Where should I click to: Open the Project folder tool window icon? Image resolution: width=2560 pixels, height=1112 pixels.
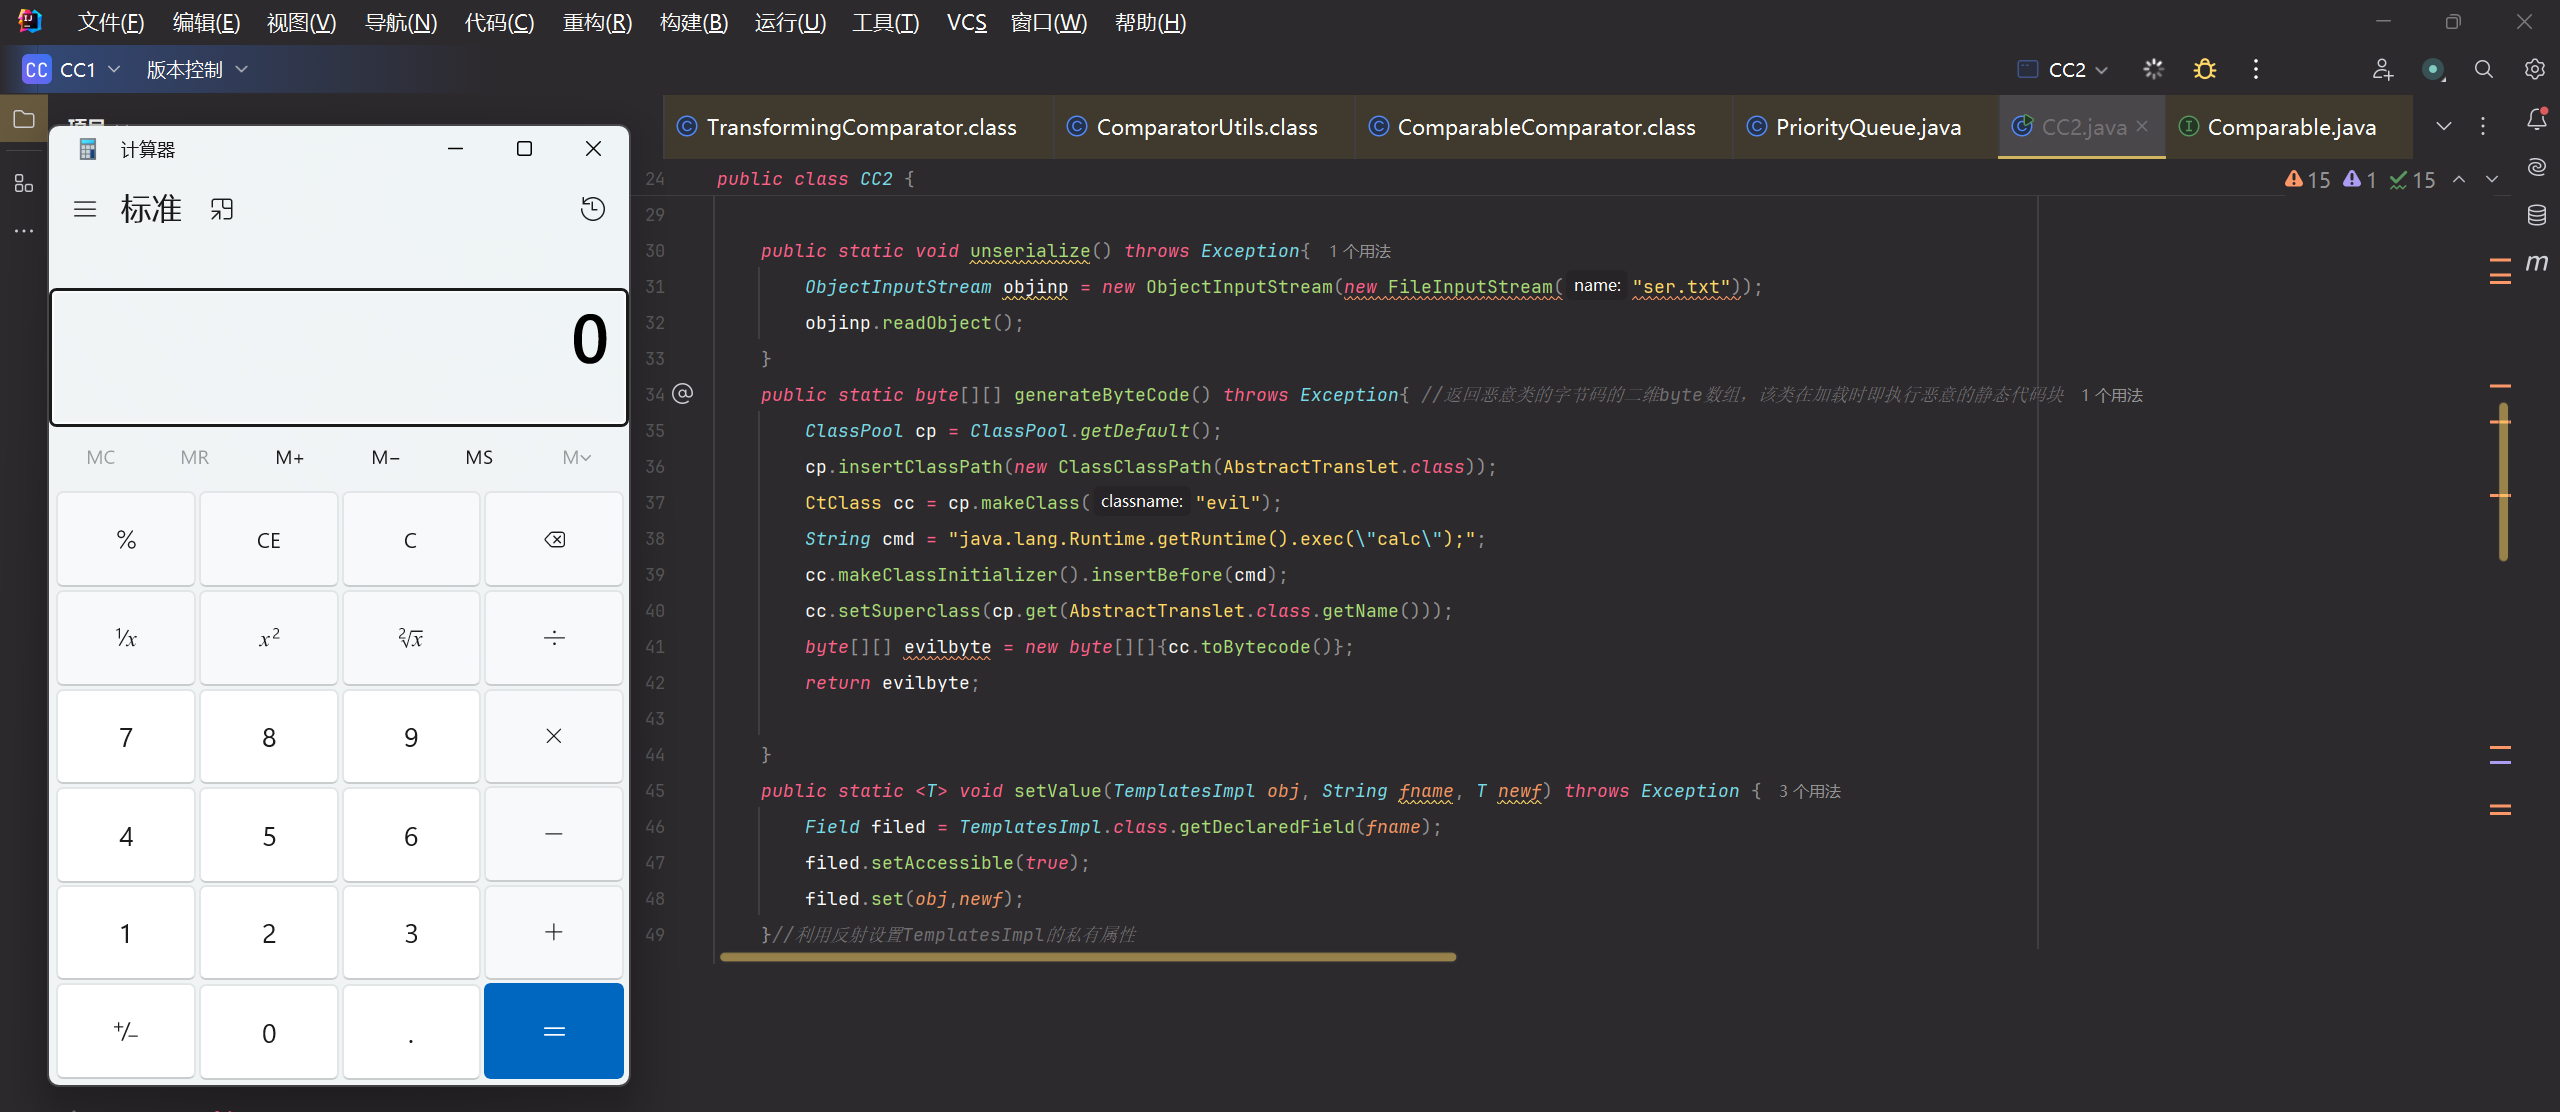[x=24, y=120]
